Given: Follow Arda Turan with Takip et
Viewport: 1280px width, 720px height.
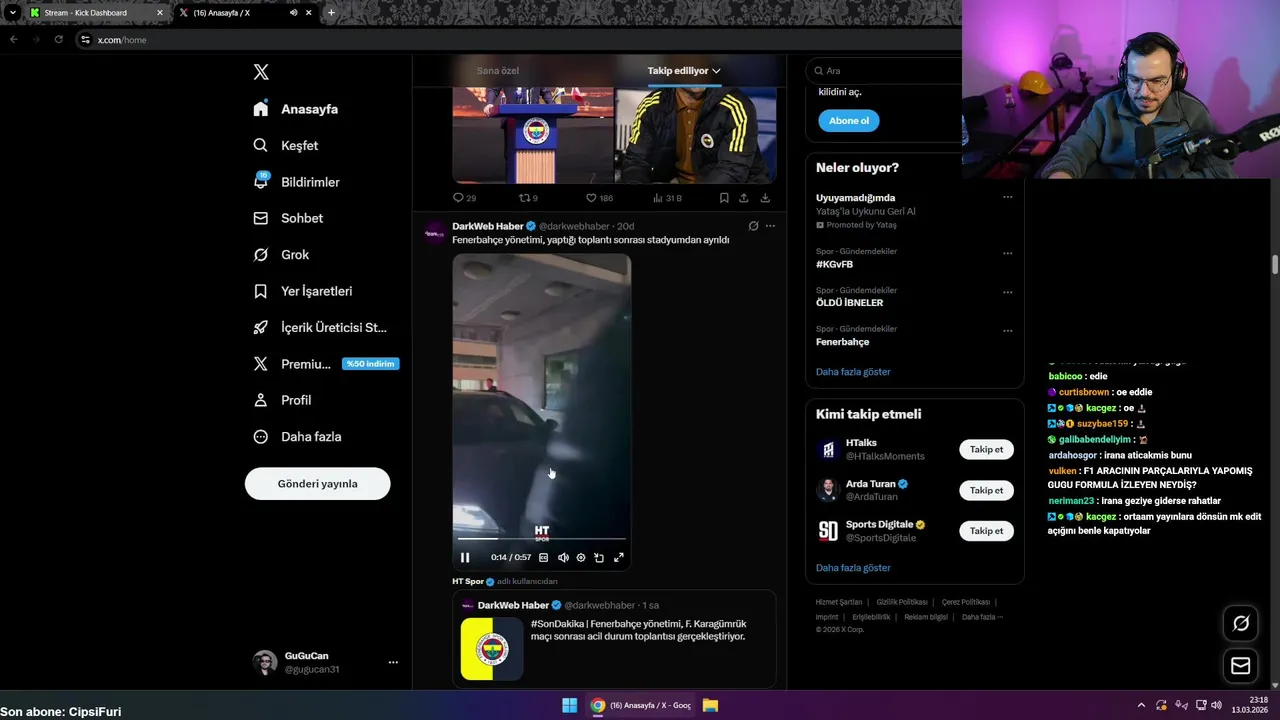Looking at the screenshot, I should click(x=986, y=490).
